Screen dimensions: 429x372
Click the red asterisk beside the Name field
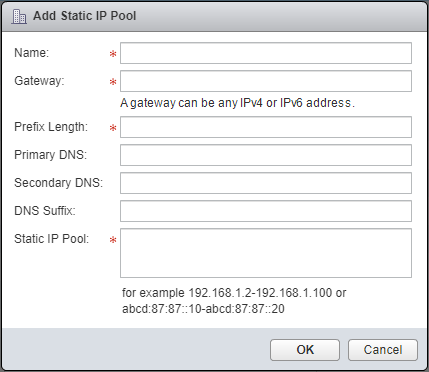tap(113, 54)
